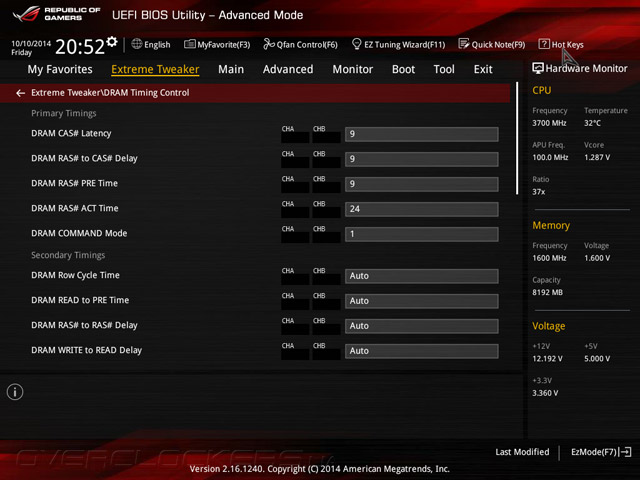Open MyFavorite(F3) list
This screenshot has height=480, width=640.
217,44
